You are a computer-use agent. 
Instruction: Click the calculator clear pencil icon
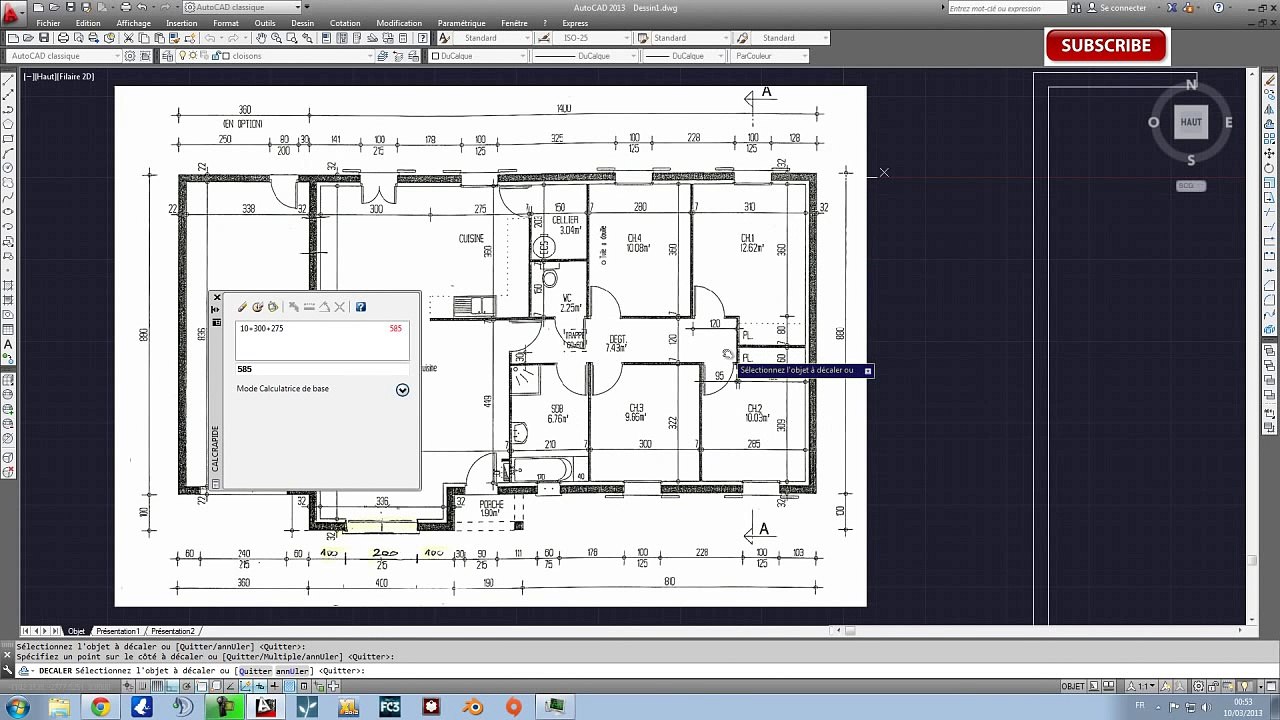242,307
